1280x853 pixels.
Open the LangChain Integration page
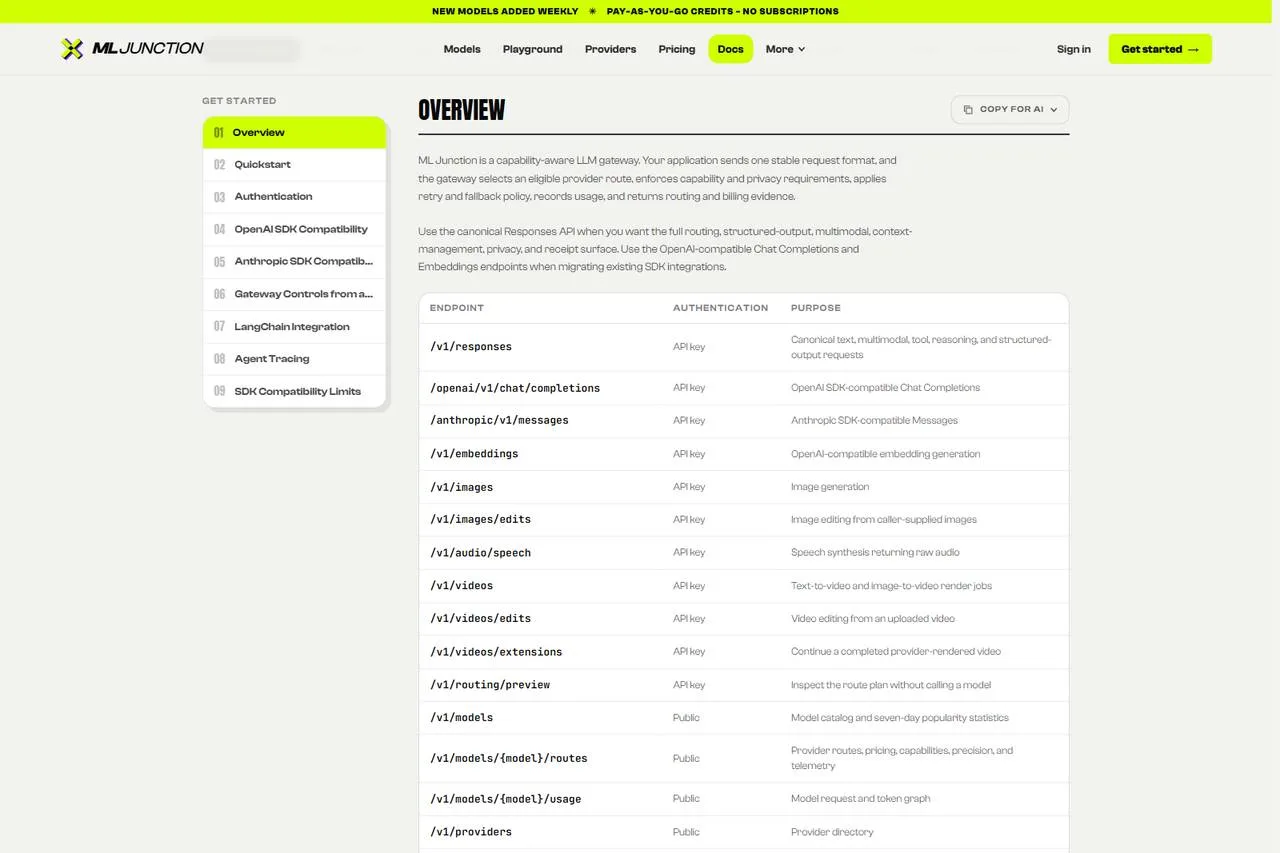pyautogui.click(x=294, y=327)
